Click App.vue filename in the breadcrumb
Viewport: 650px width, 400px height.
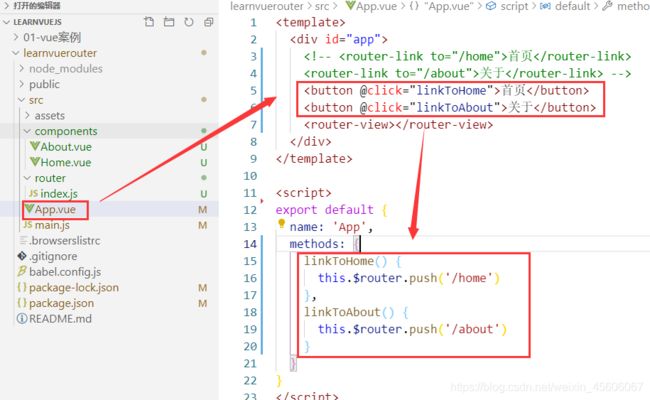376,6
